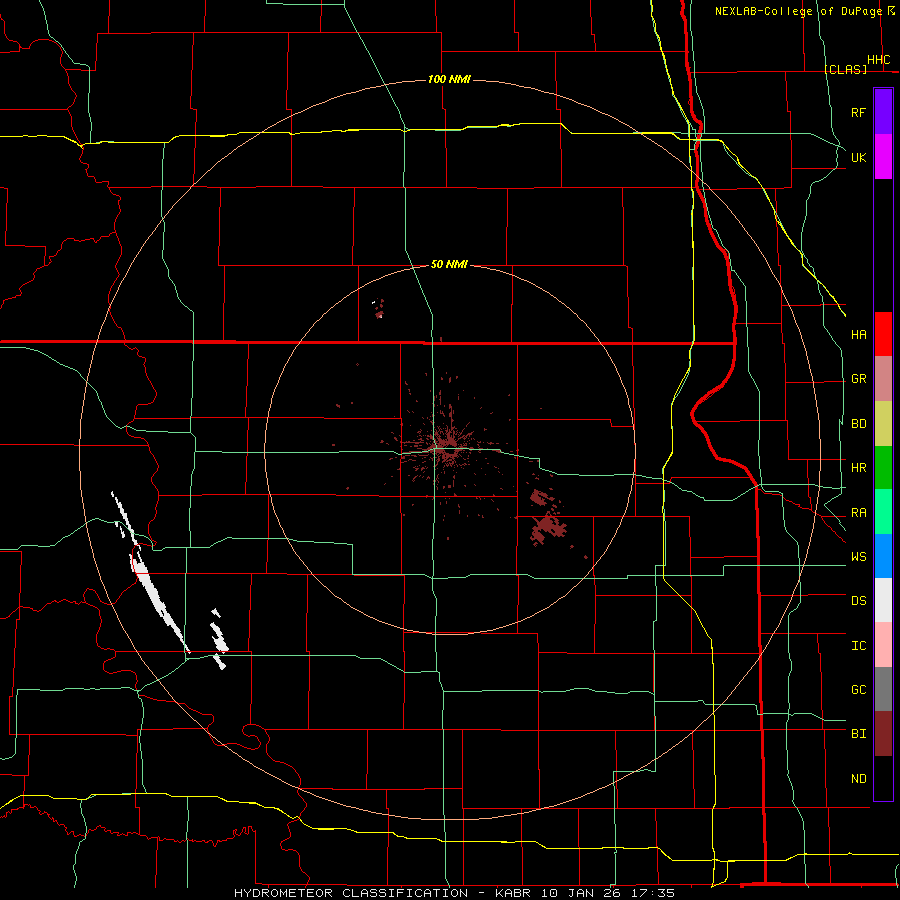
Task: Click the 50 NMI range label
Action: point(449,264)
